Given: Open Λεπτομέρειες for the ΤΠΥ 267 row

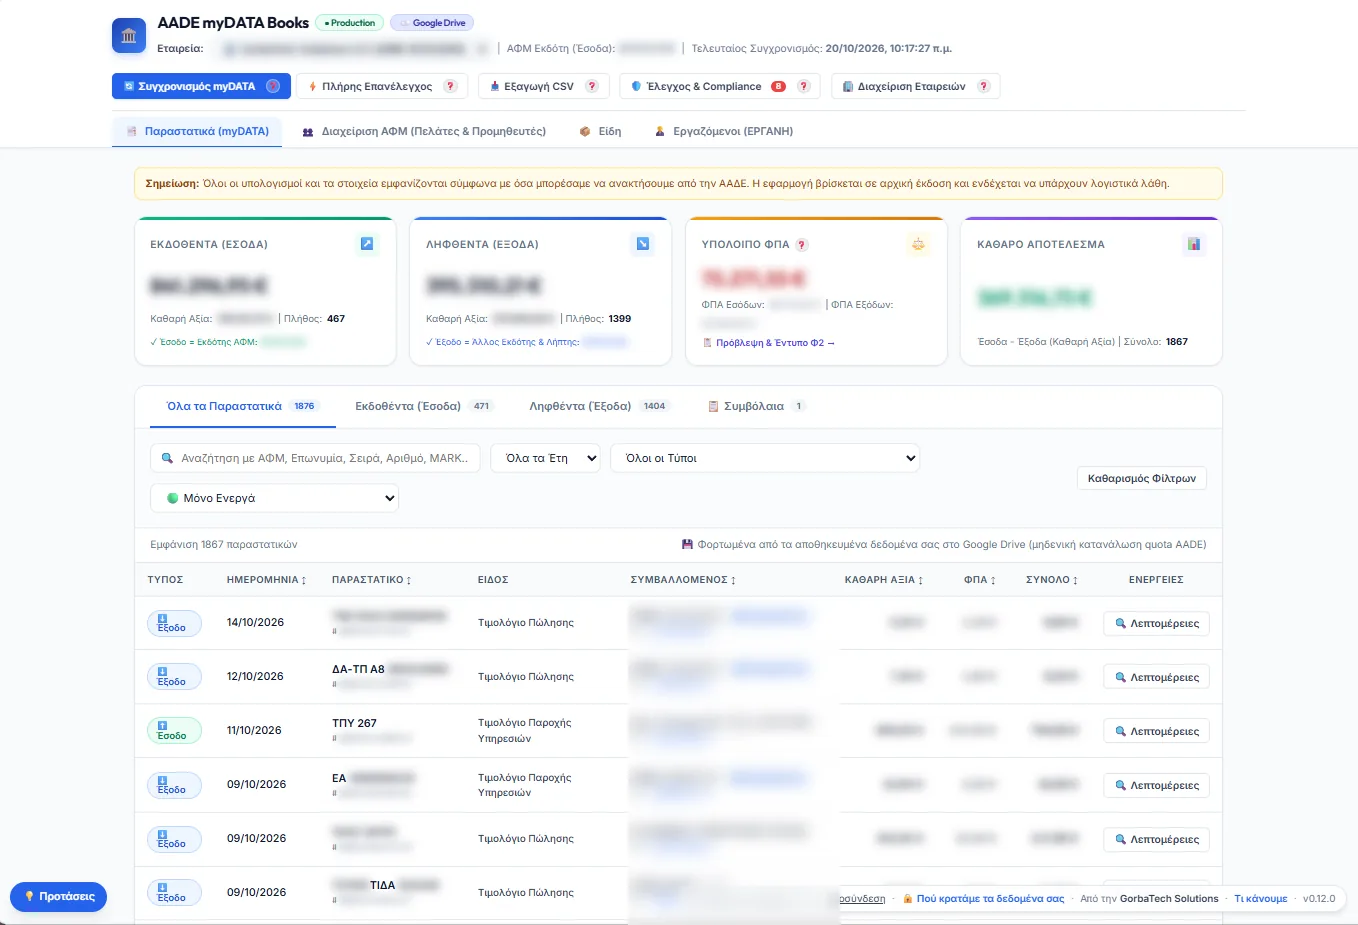Looking at the screenshot, I should [1156, 731].
